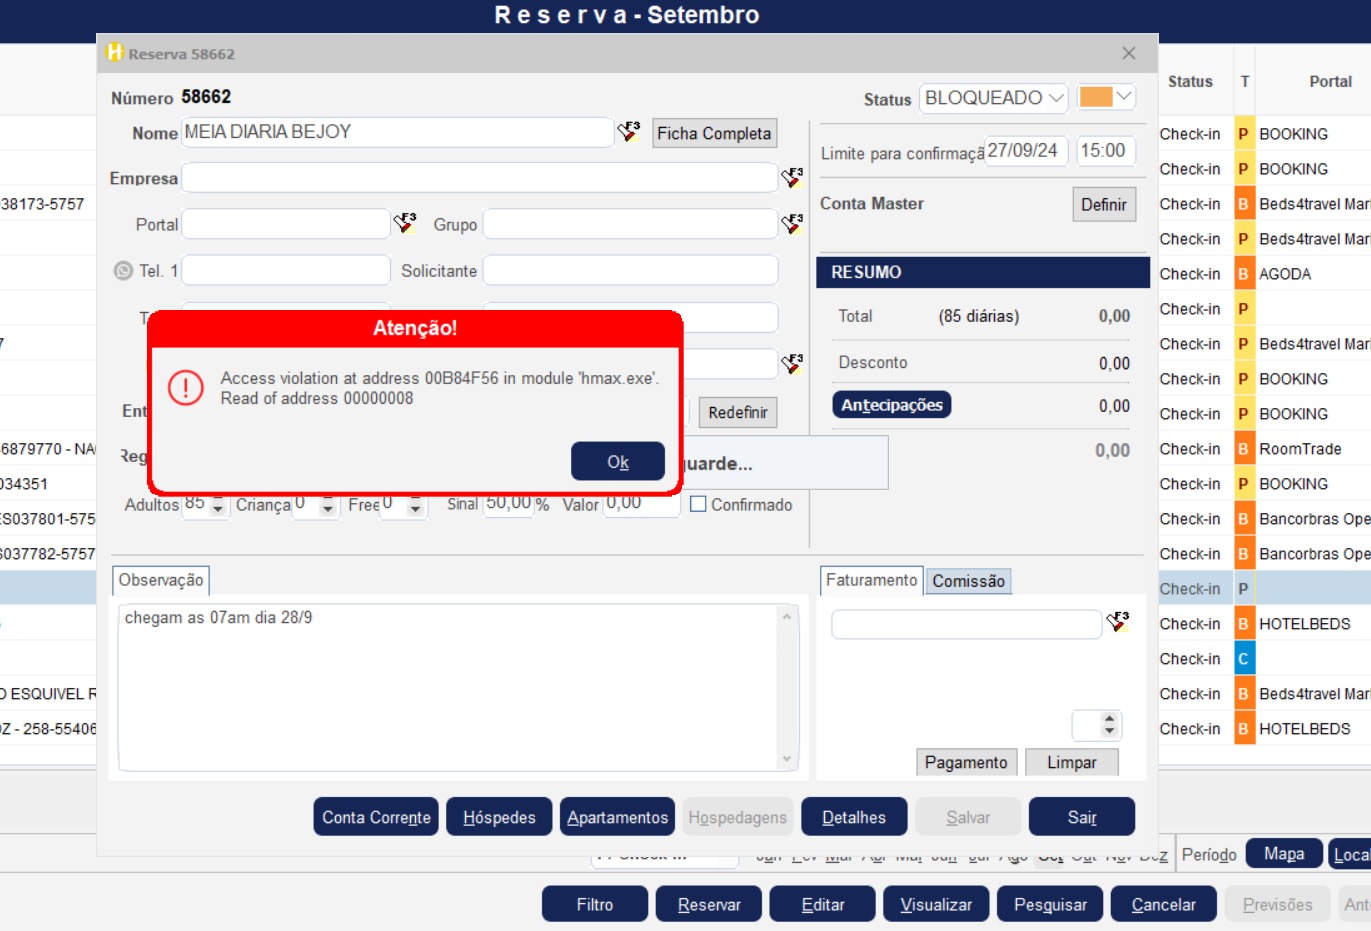Click the stepper above the Limpar button
The height and width of the screenshot is (931, 1371).
tap(1108, 724)
